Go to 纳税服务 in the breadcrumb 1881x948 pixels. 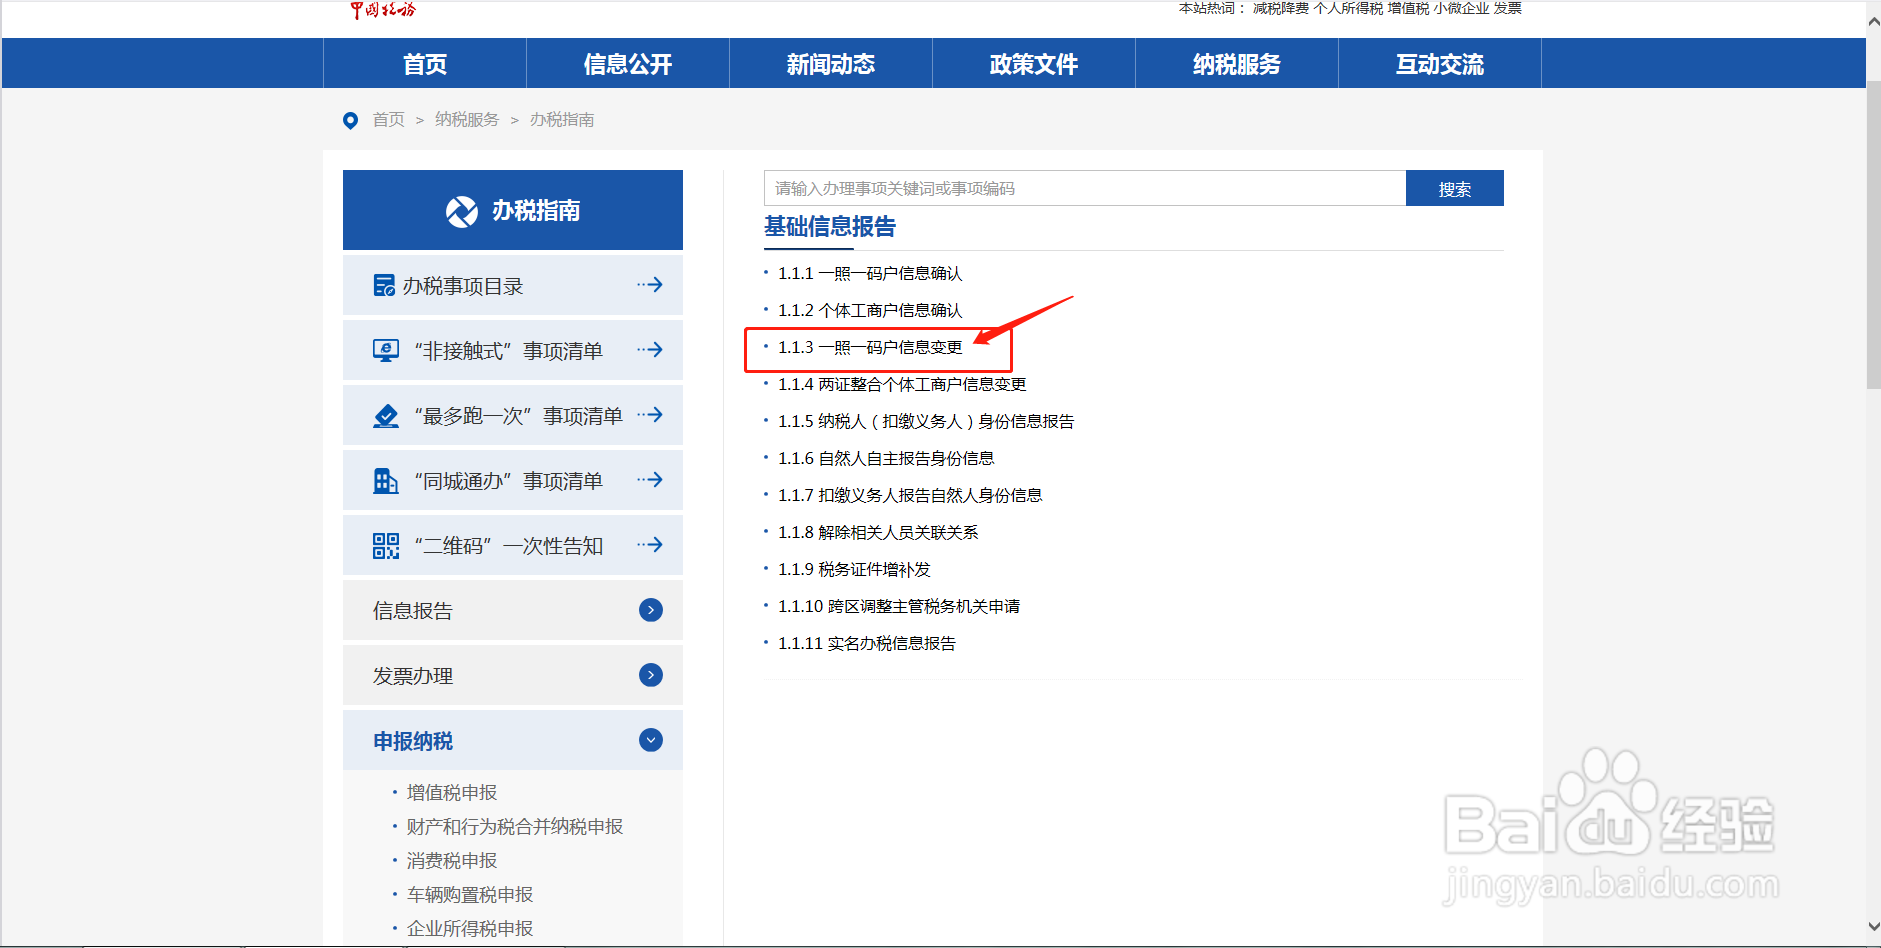(467, 120)
